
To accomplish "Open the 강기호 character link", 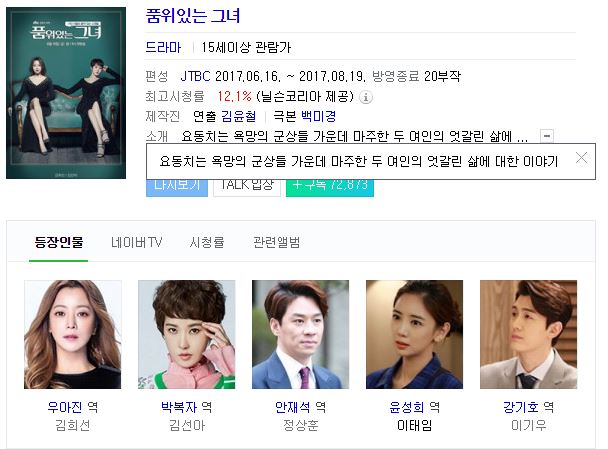I will 520,407.
